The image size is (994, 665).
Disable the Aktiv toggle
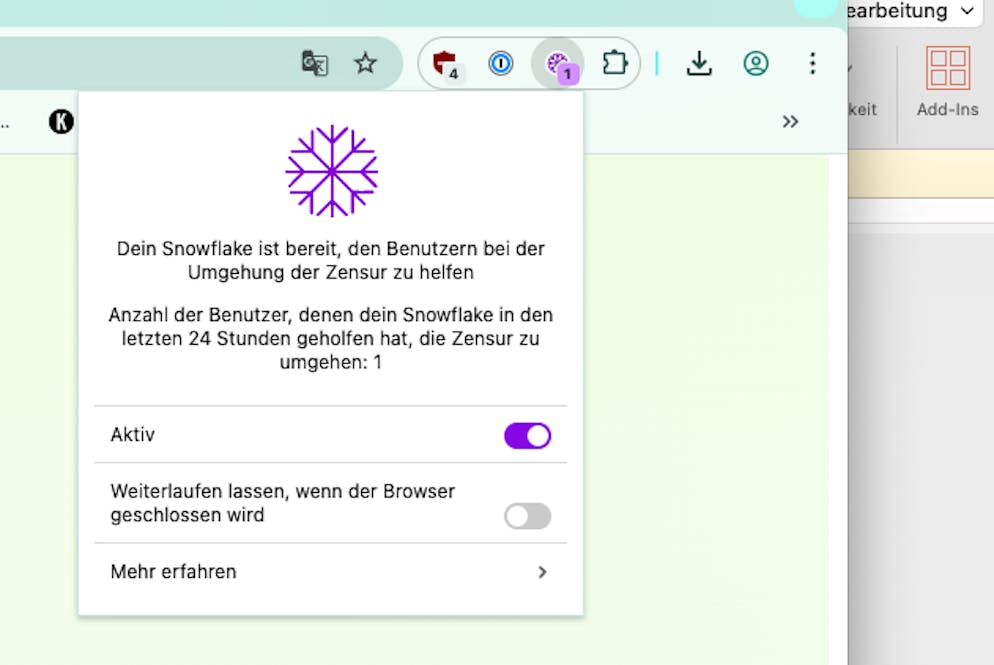527,435
